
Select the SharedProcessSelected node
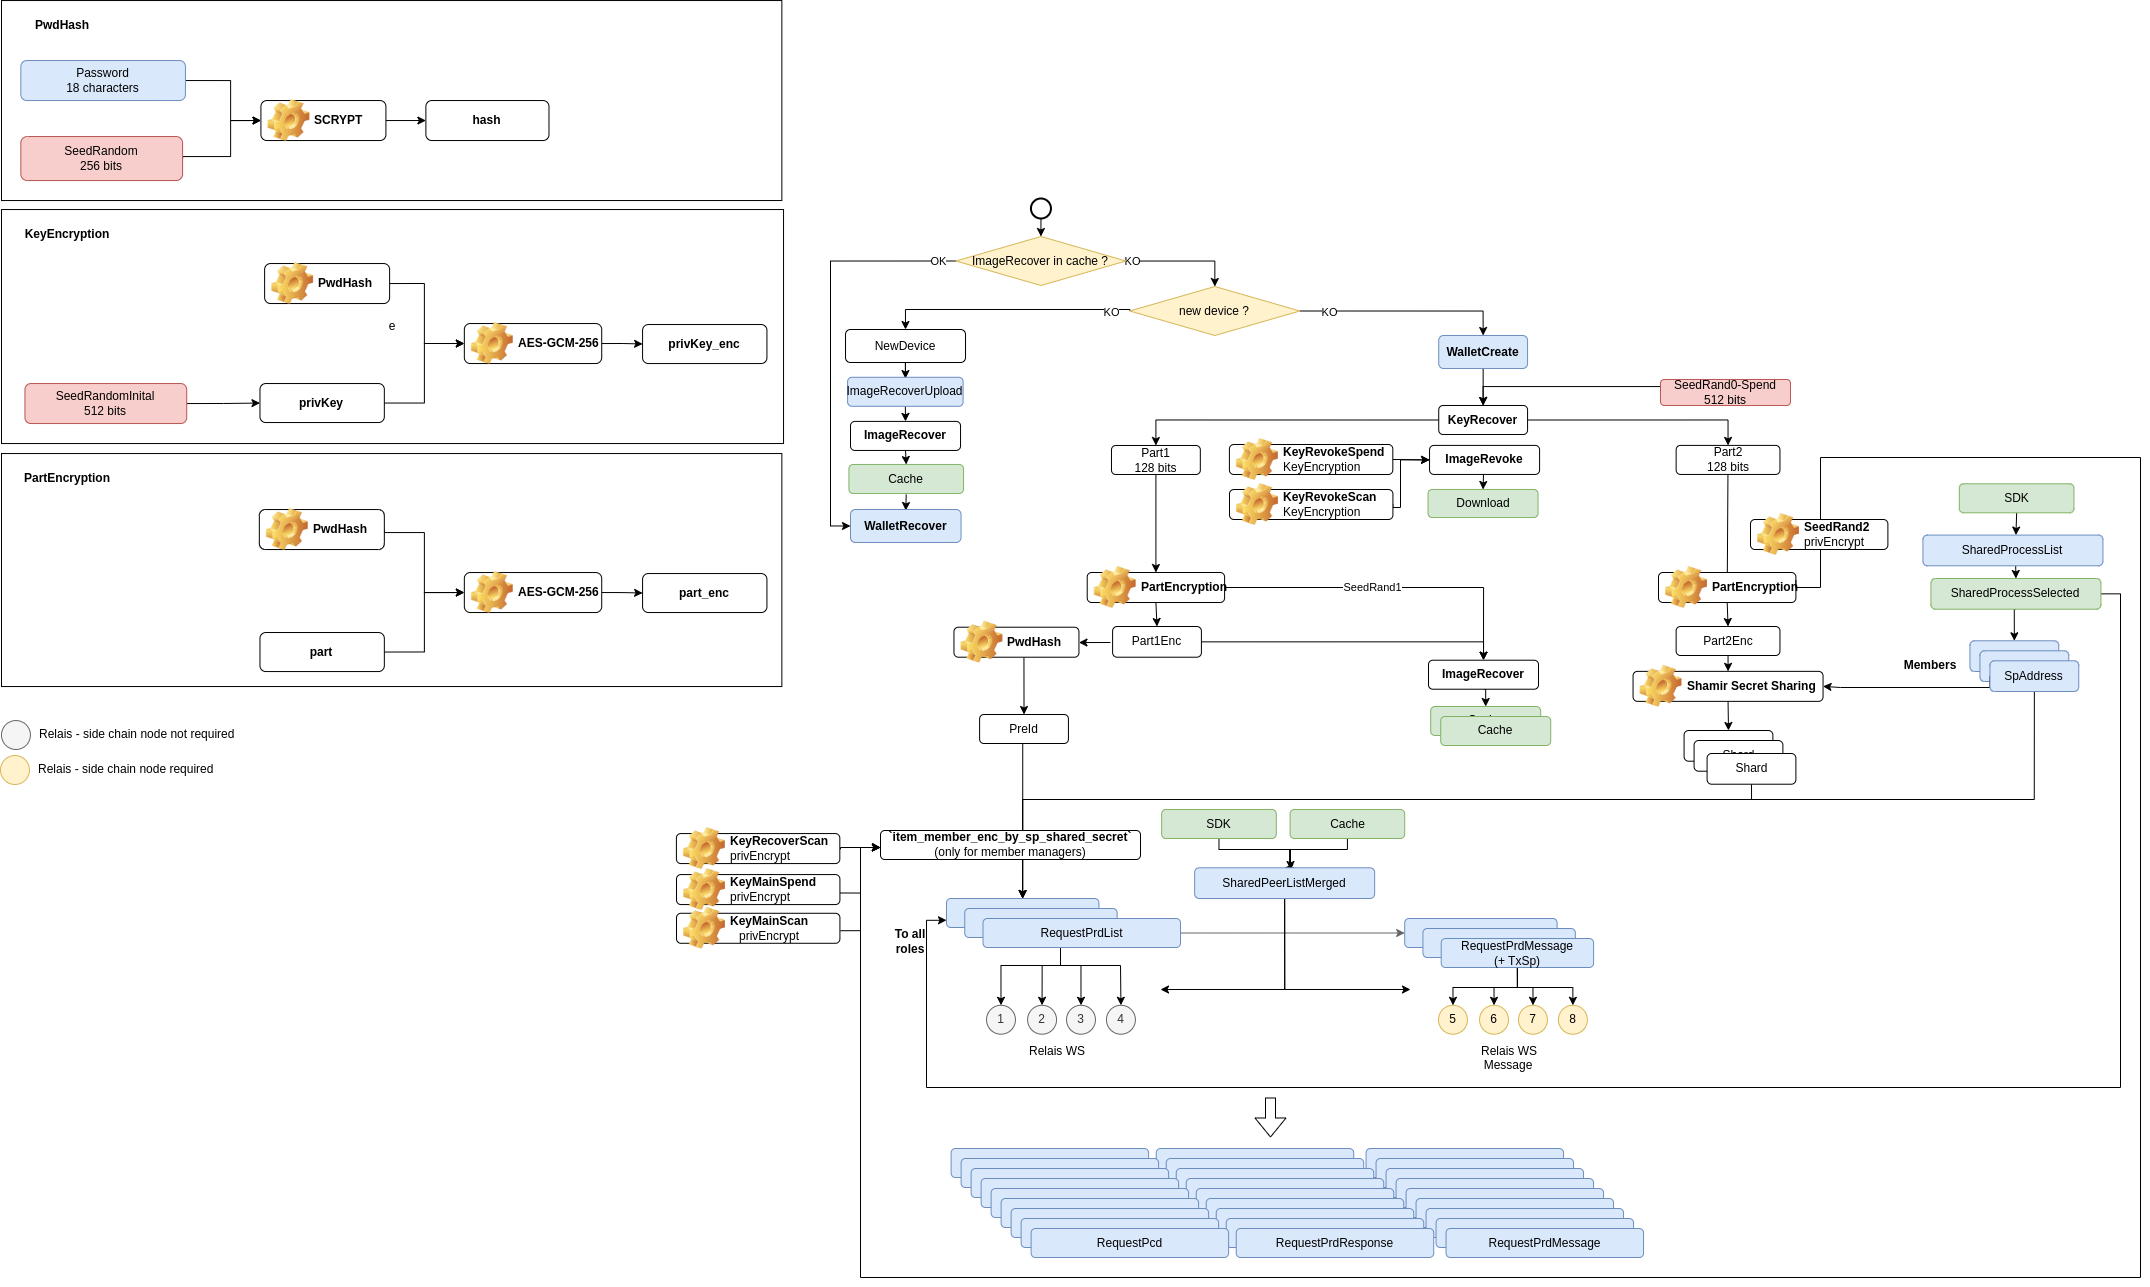(2016, 594)
